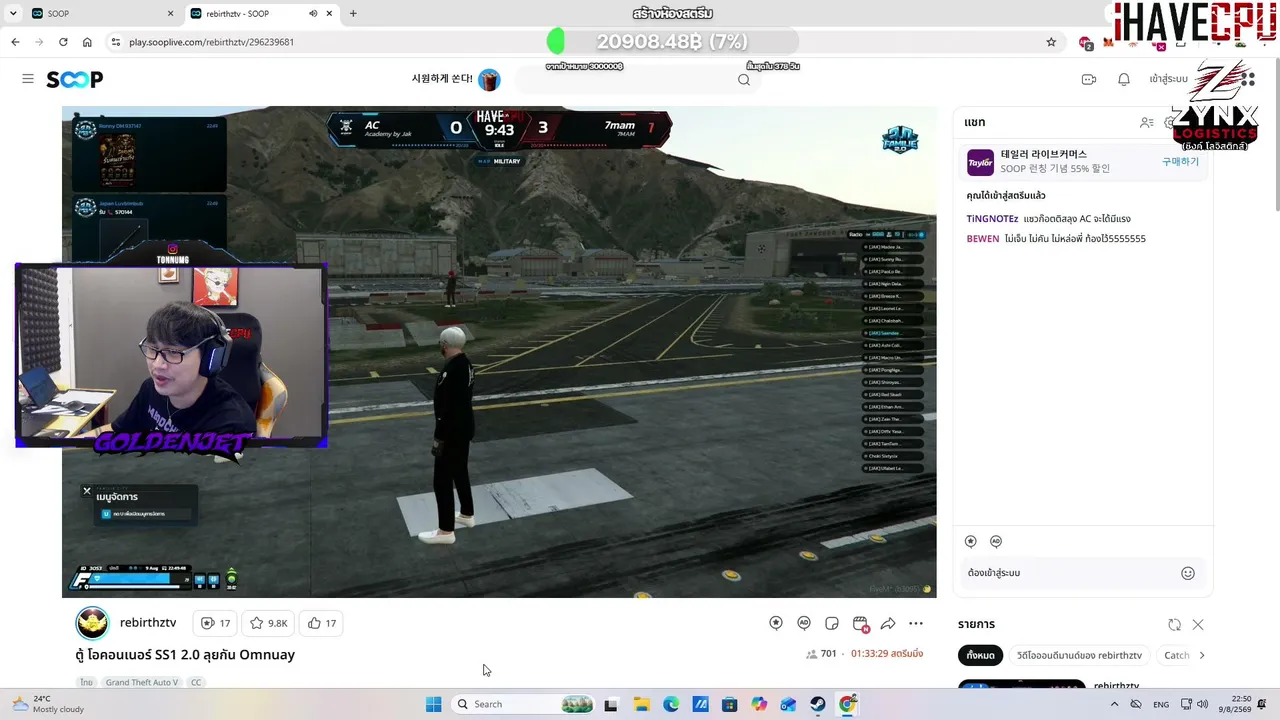The width and height of the screenshot is (1280, 720).
Task: Click the AD balloon below the video
Action: click(804, 623)
